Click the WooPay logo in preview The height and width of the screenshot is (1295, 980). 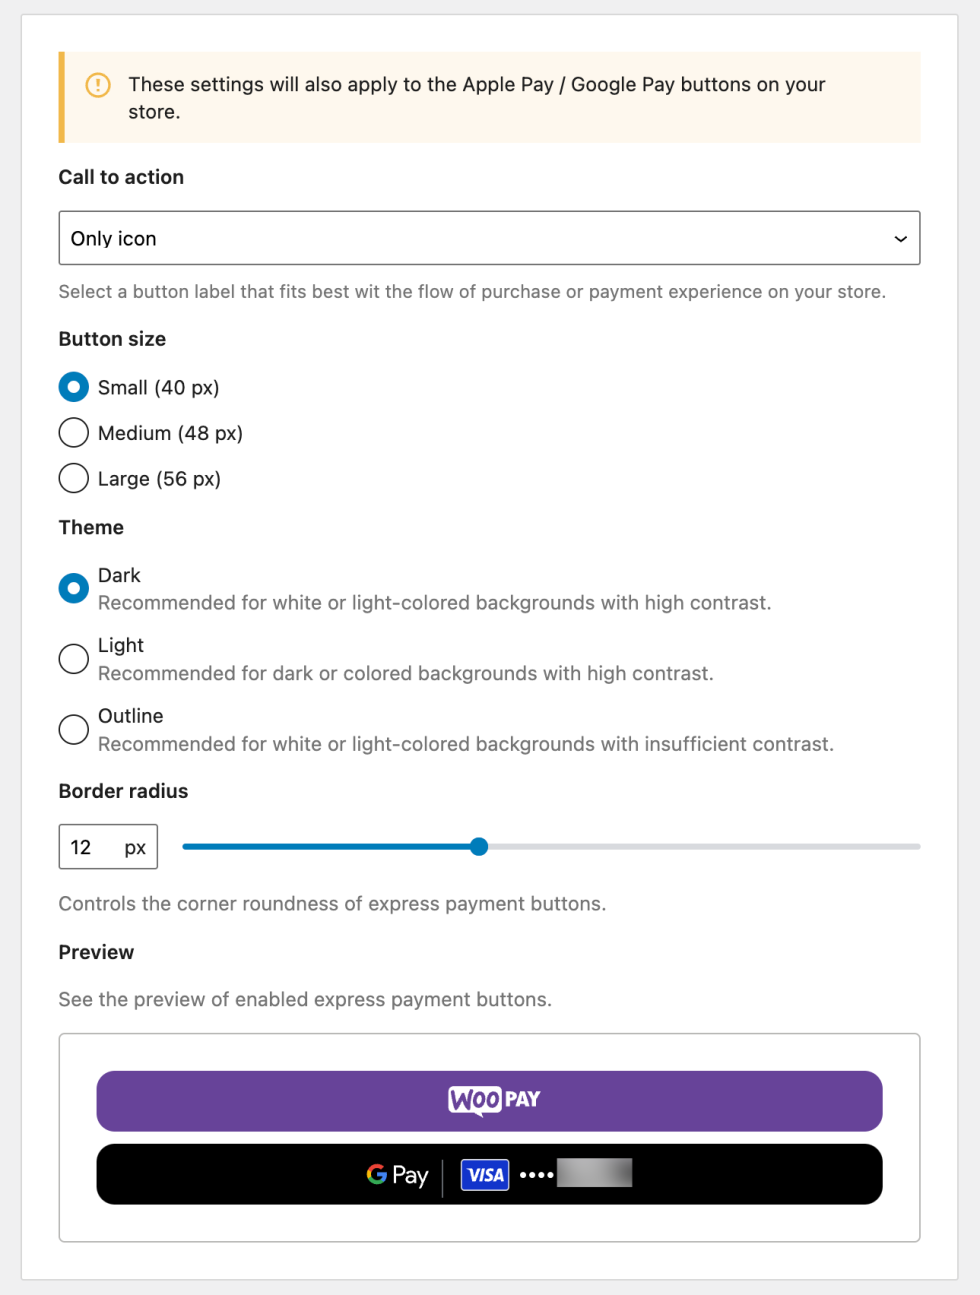coord(494,1100)
